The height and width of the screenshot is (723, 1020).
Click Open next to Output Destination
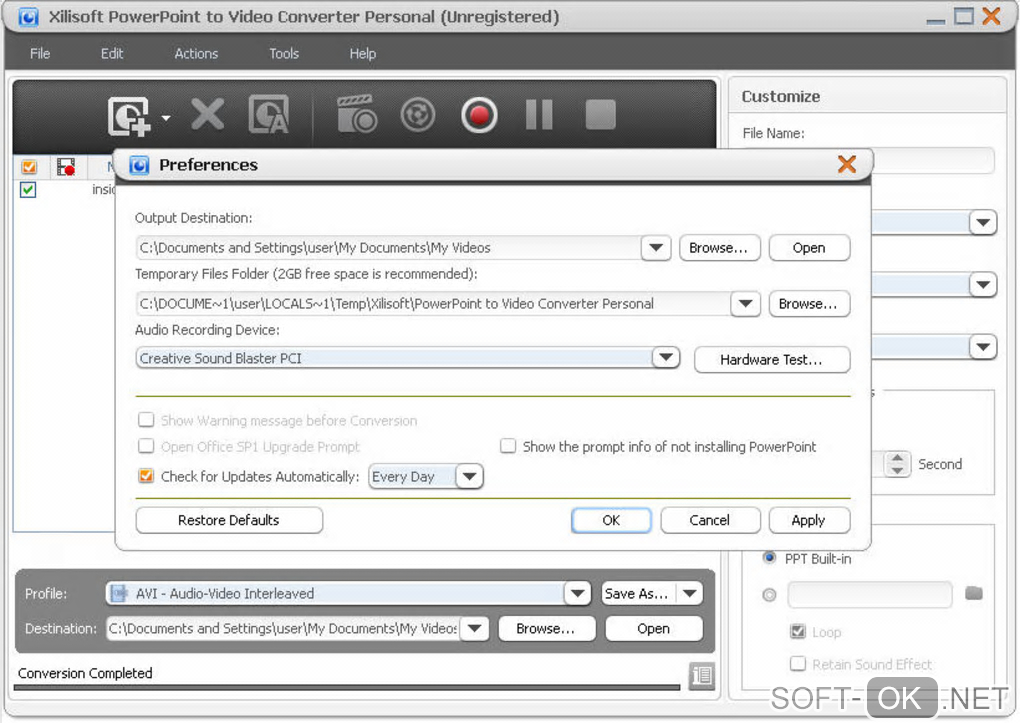[809, 247]
